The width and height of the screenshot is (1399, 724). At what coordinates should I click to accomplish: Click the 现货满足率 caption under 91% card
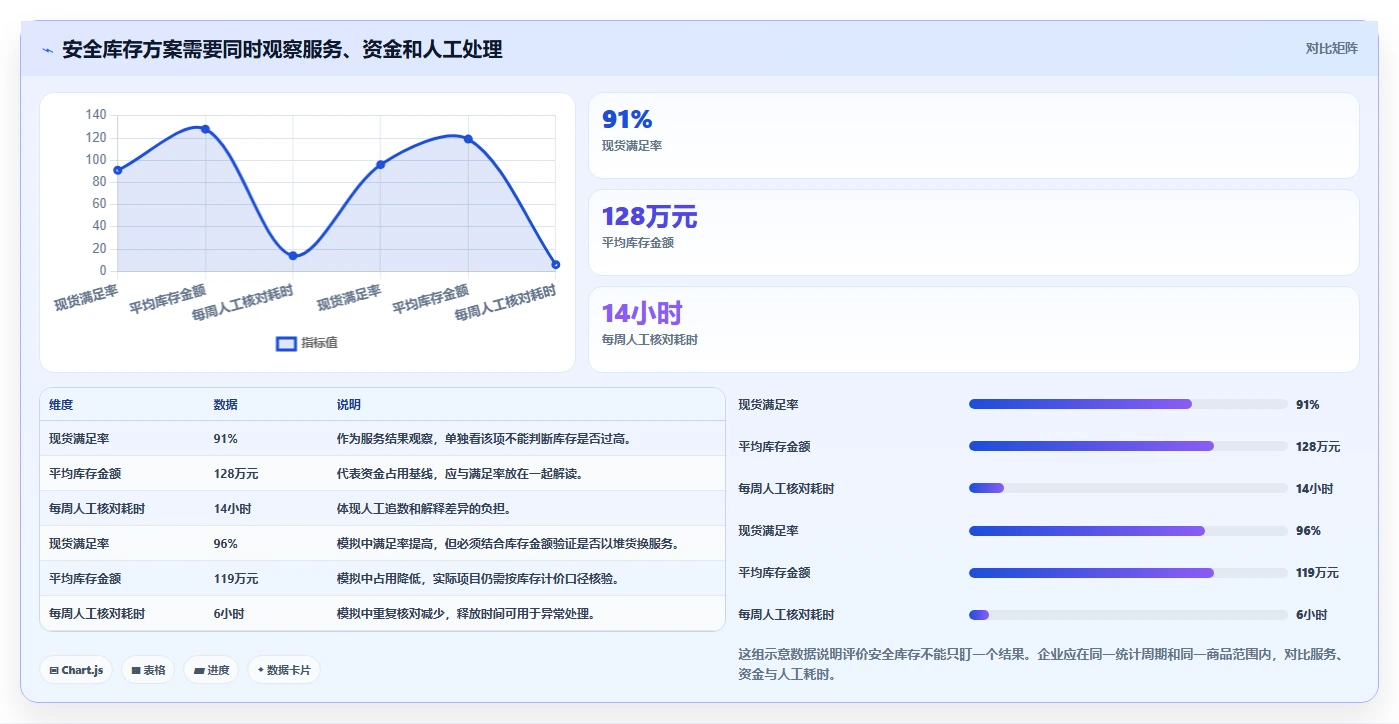click(632, 146)
